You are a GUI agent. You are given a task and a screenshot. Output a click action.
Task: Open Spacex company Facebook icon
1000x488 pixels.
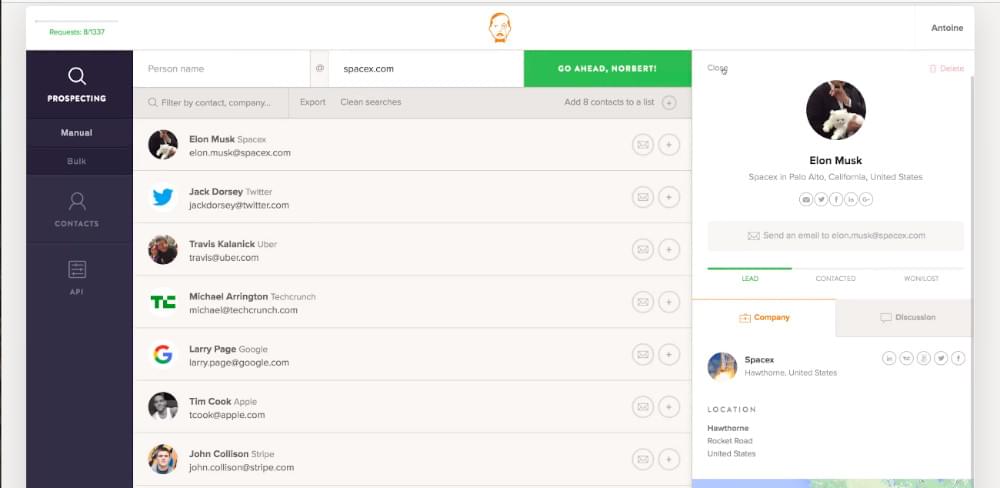click(958, 358)
